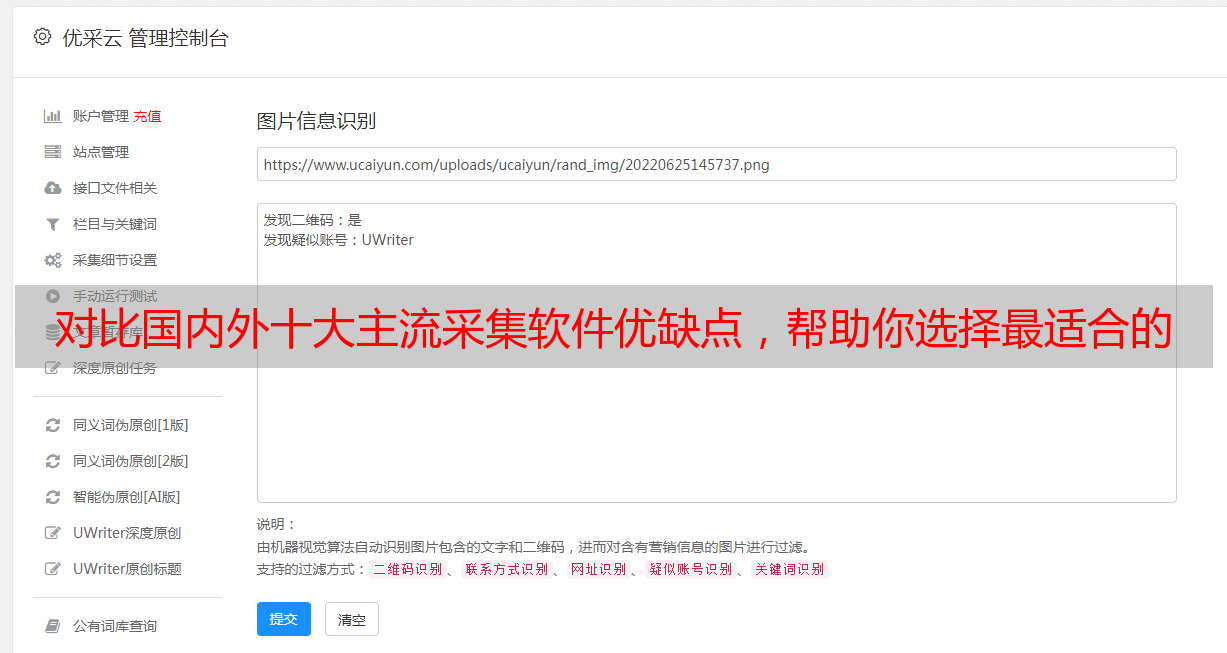
Task: Click the gears icon for 采集细节设置
Action: 53,260
